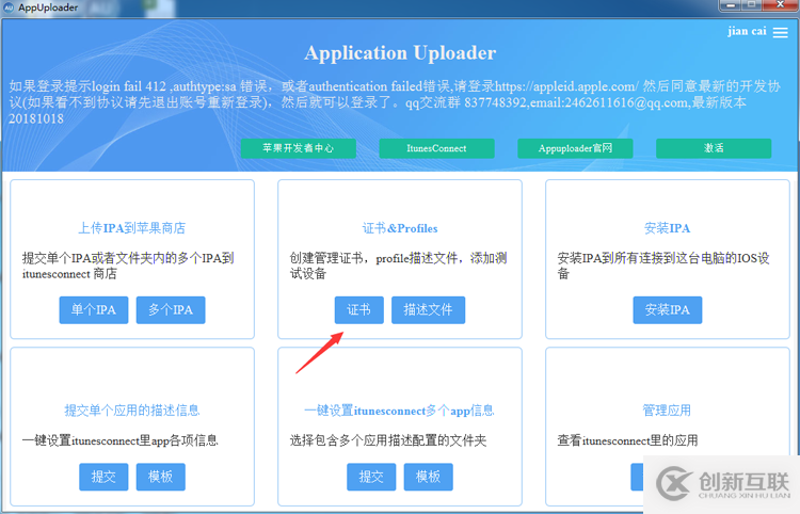The image size is (800, 514).
Task: Select the 管理应用 heading link
Action: click(667, 410)
